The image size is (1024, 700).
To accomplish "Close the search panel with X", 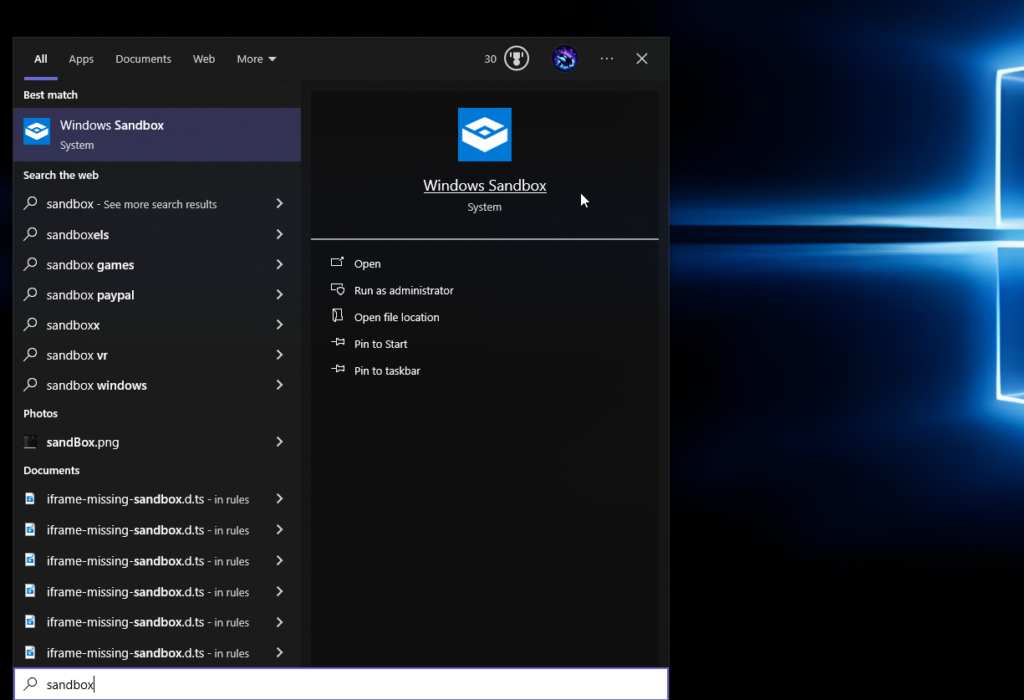I will [642, 59].
